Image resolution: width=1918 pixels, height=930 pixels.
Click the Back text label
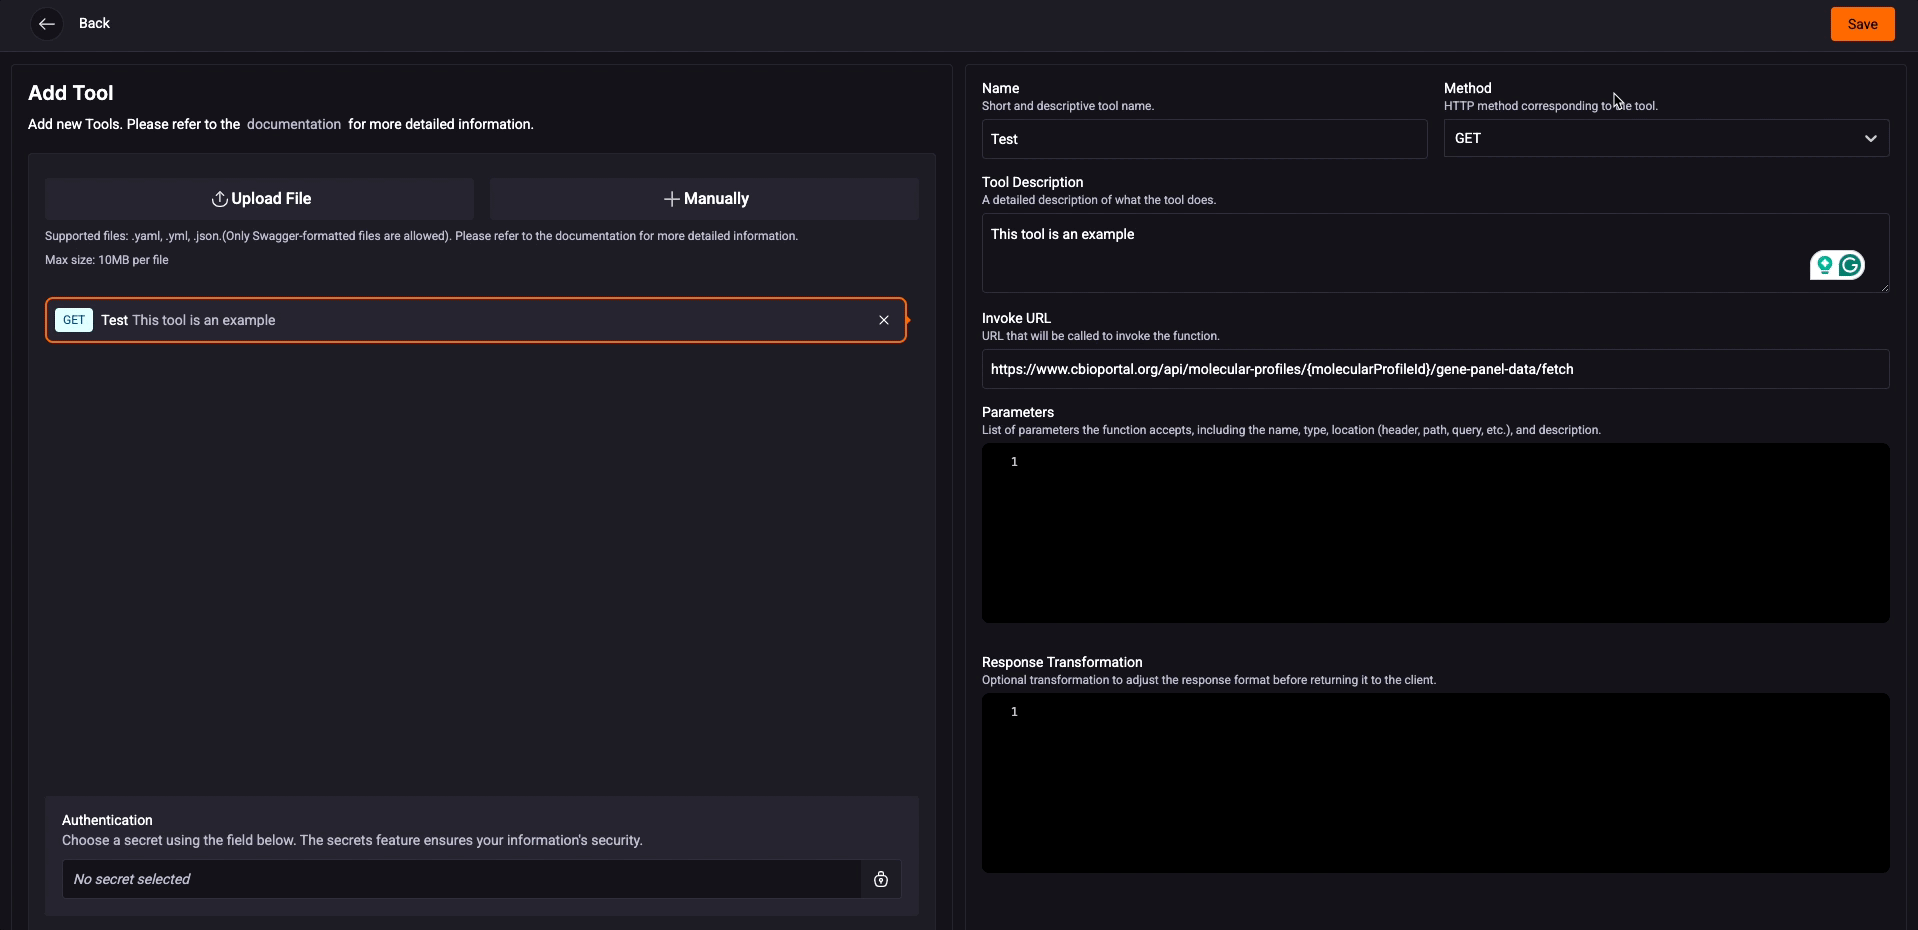click(x=94, y=23)
